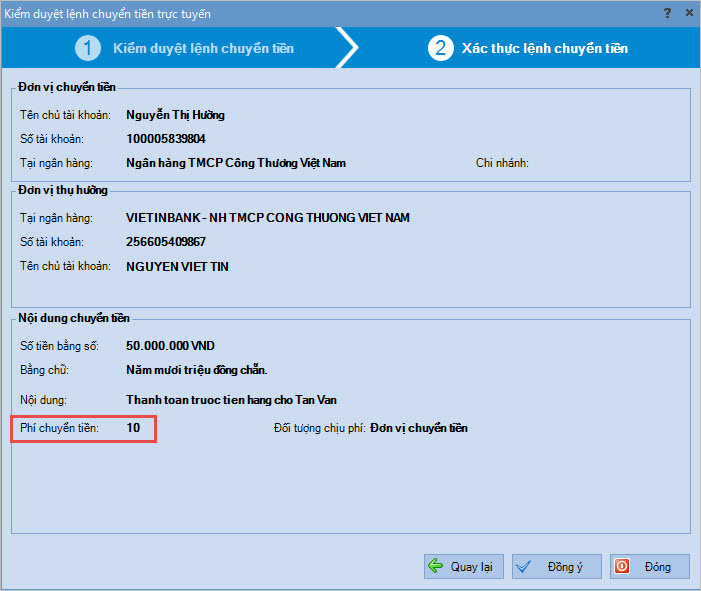Screen dimensions: 701x591
Task: Select Xác thực lệnh chuyển tiền step
Action: point(544,48)
